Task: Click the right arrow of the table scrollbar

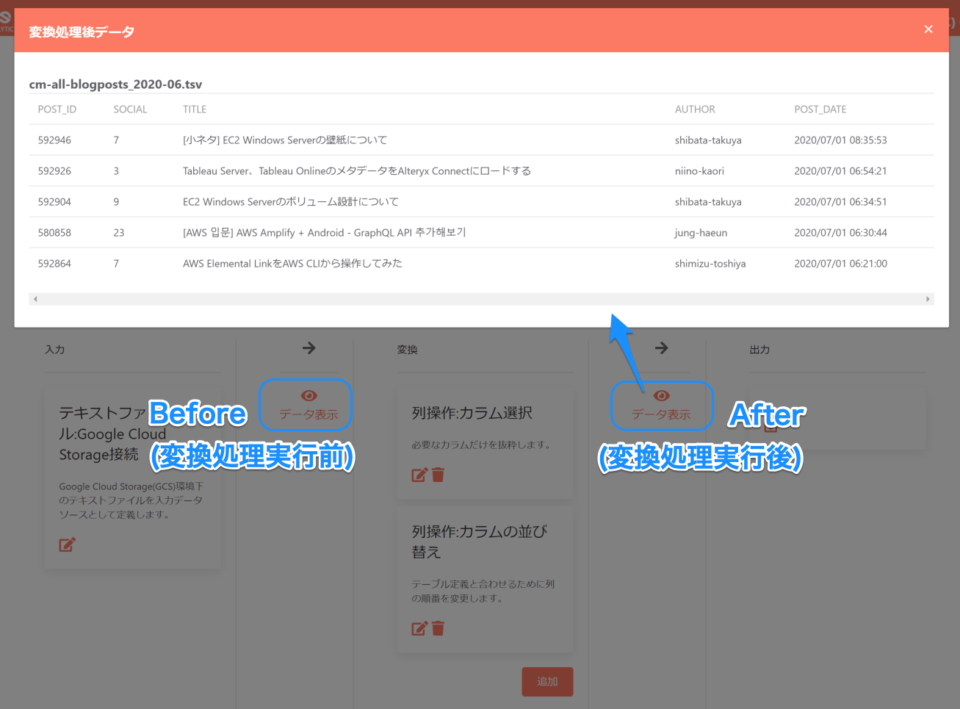Action: (x=927, y=299)
